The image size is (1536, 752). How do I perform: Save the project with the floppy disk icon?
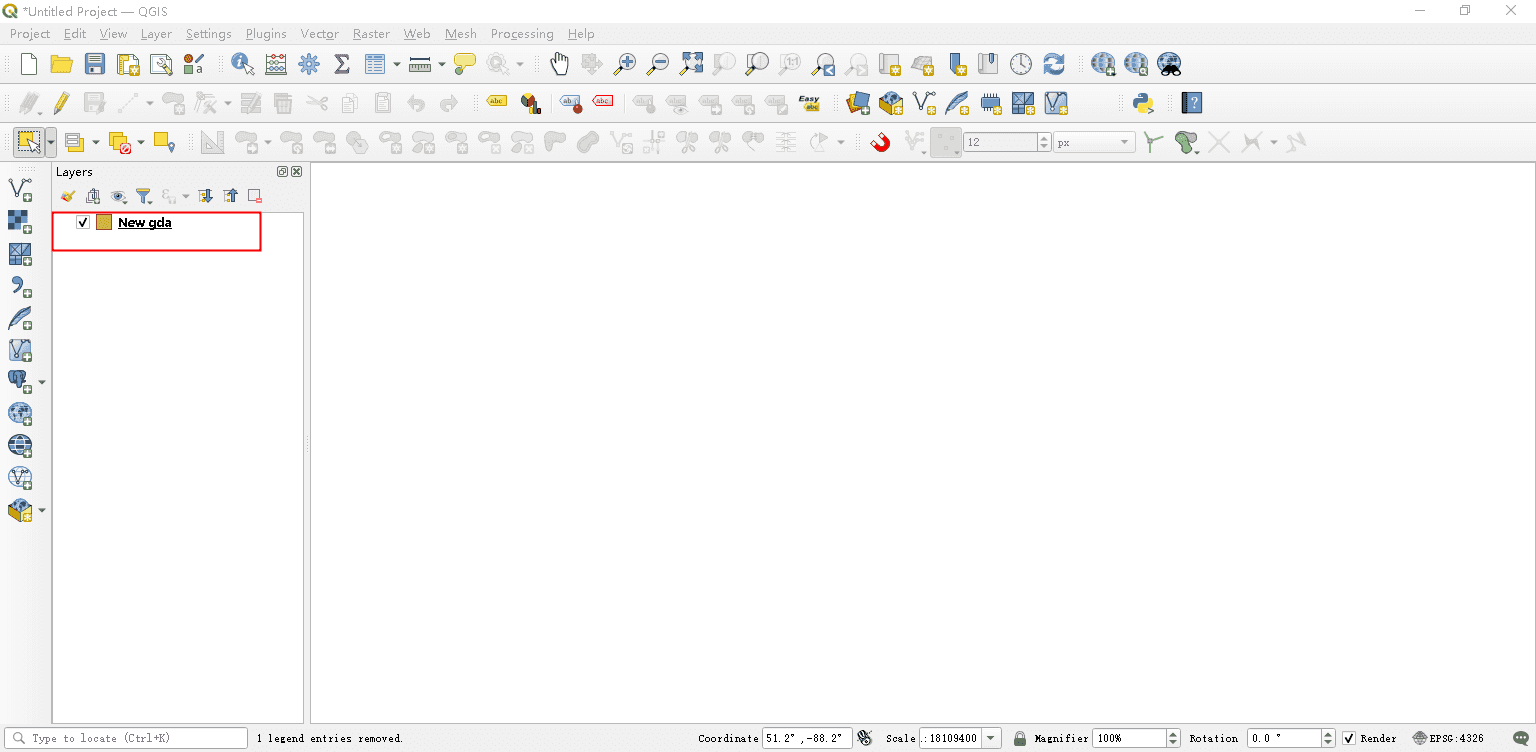(x=95, y=64)
